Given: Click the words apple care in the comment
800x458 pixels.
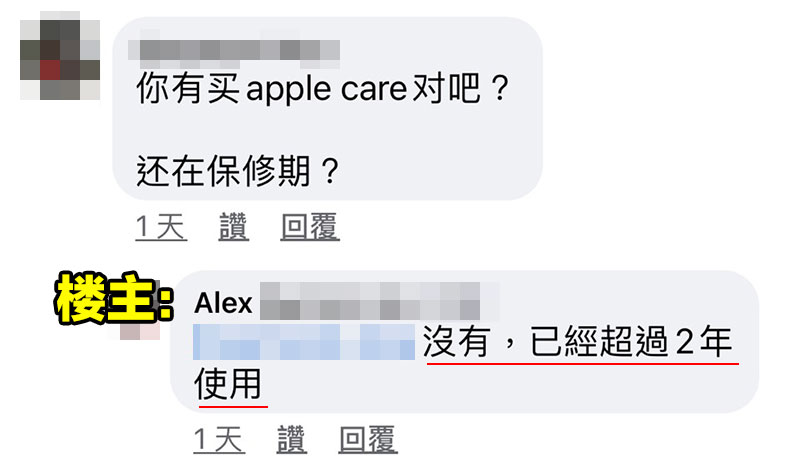Looking at the screenshot, I should point(327,89).
